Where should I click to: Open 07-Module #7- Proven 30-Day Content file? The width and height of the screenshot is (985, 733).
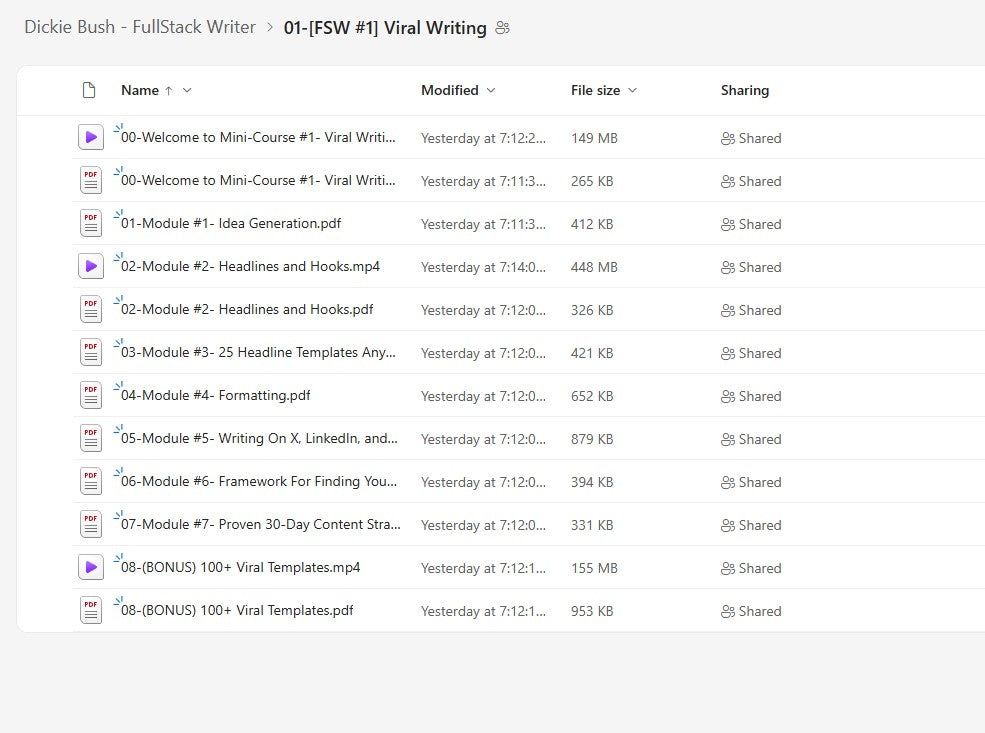pos(261,524)
